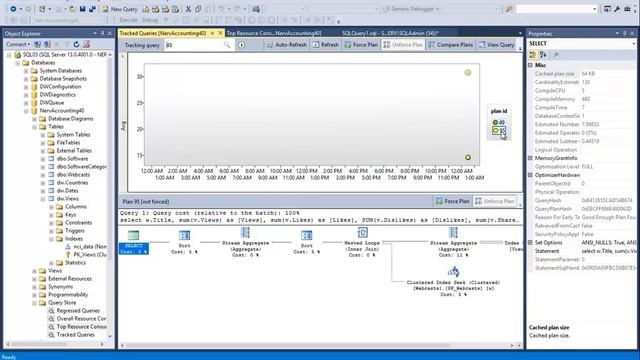Click the Property Pages icon in Properties

(x=556, y=54)
